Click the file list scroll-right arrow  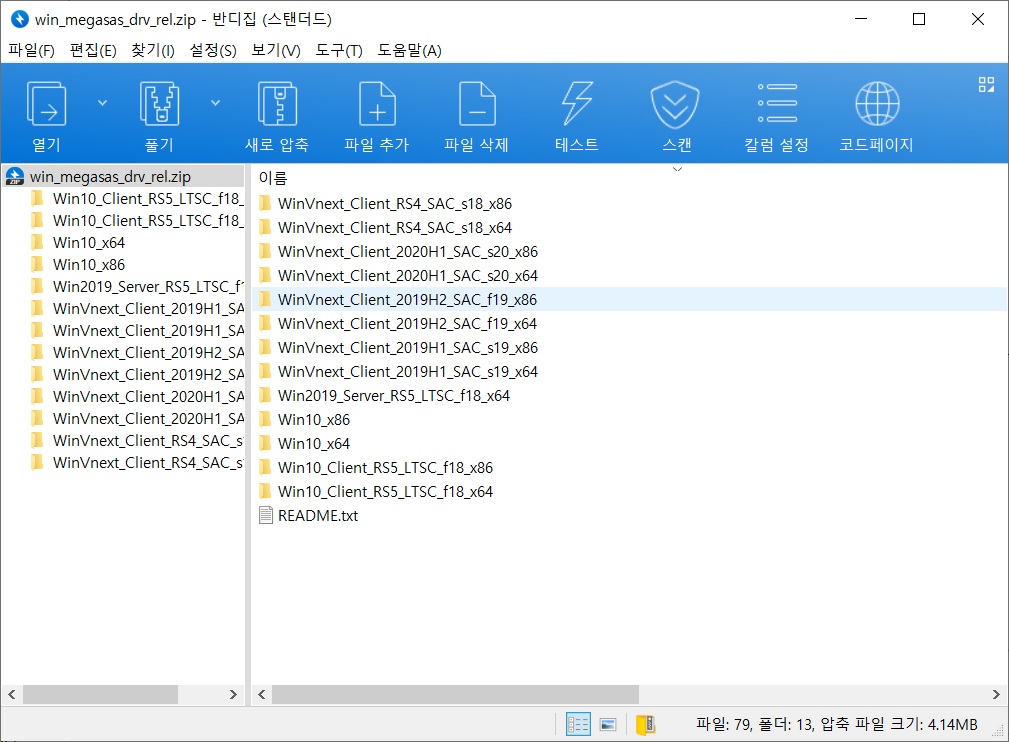pyautogui.click(x=996, y=694)
